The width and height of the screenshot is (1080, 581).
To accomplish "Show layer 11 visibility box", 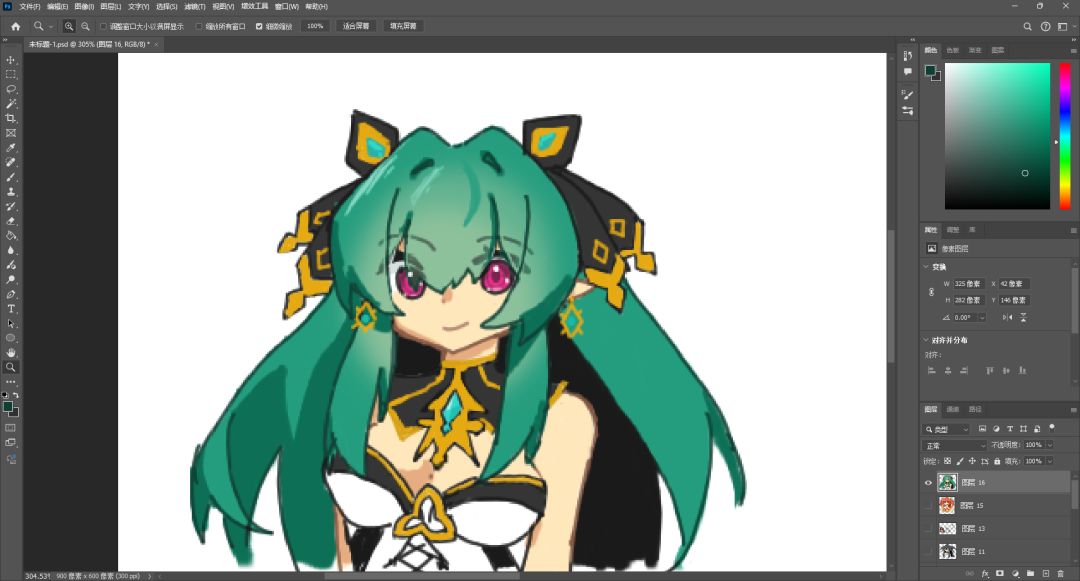I will point(928,551).
